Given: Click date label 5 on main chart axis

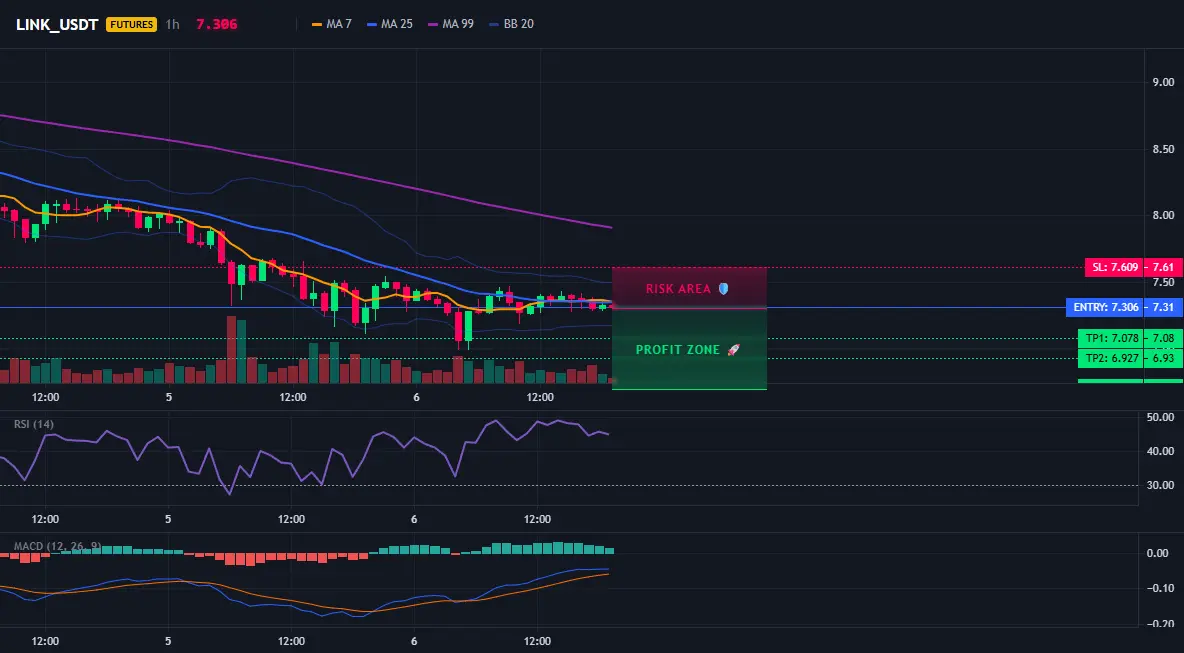Looking at the screenshot, I should click(168, 397).
